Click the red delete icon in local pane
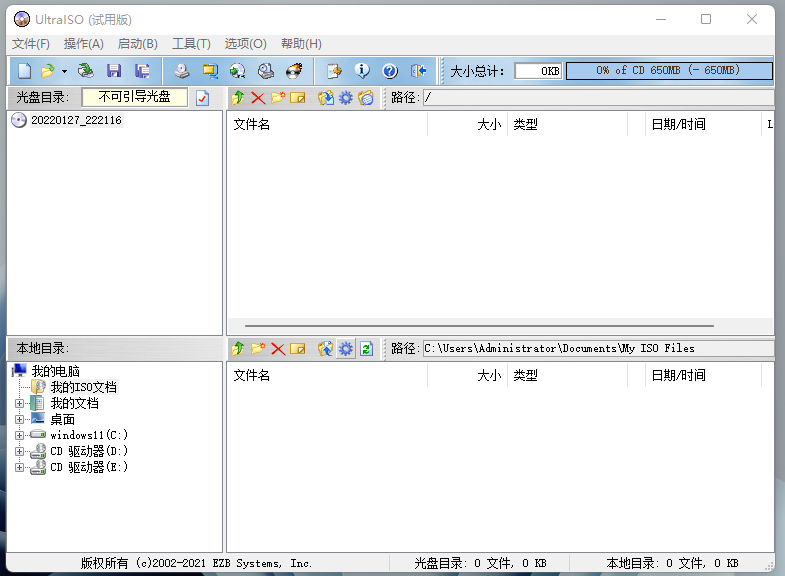This screenshot has width=785, height=576. coord(278,349)
